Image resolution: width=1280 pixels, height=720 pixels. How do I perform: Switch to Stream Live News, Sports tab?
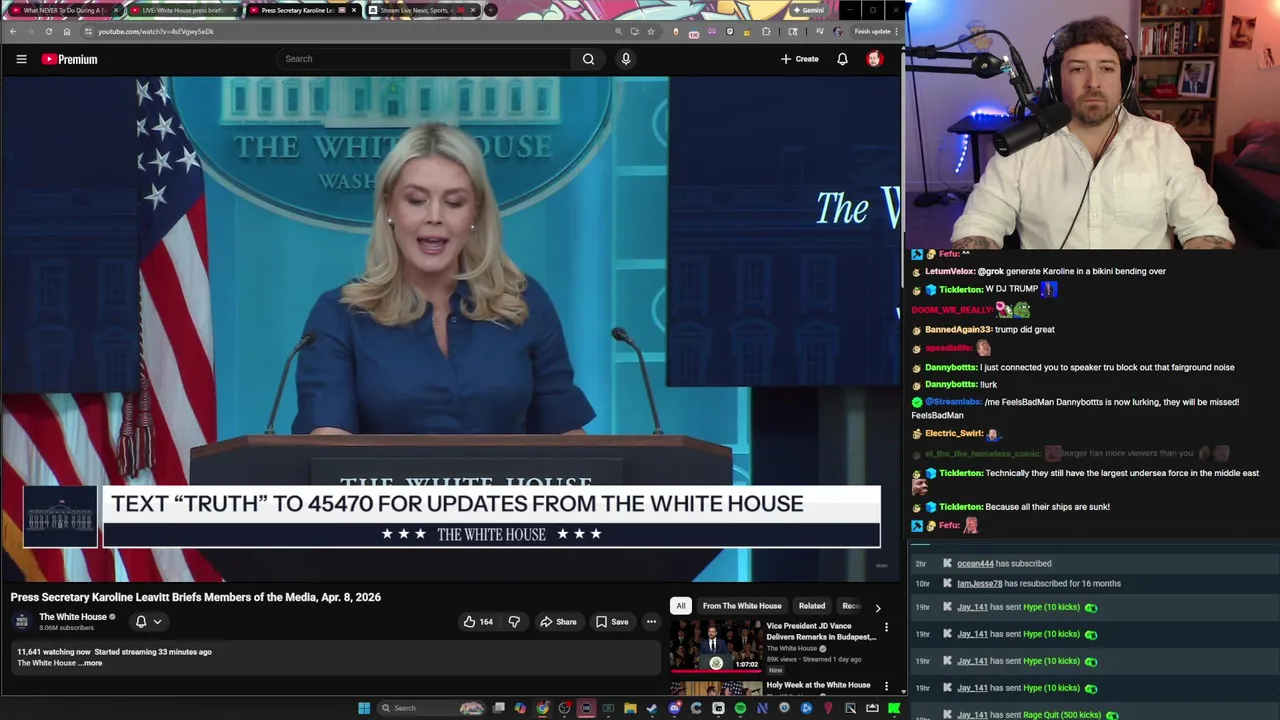(420, 10)
